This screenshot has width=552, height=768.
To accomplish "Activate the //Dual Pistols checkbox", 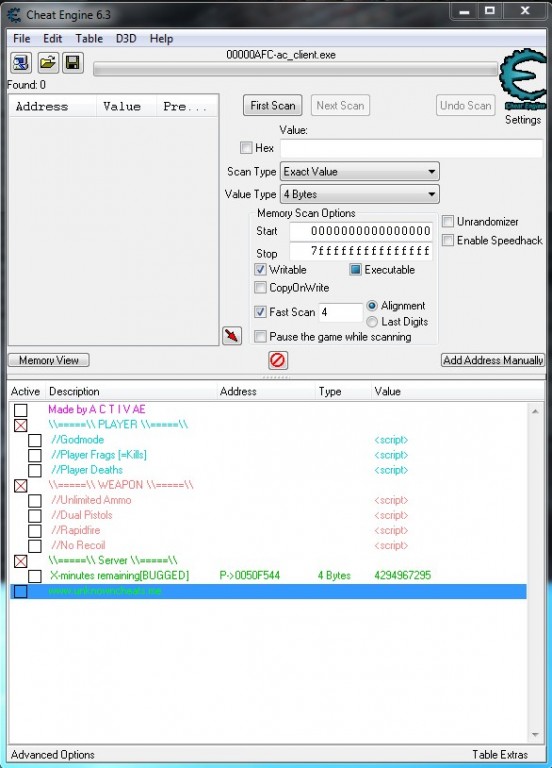I will click(x=35, y=516).
